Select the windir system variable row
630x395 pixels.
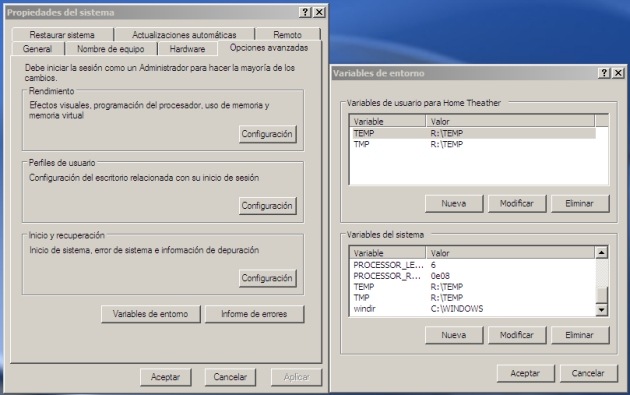pyautogui.click(x=473, y=309)
